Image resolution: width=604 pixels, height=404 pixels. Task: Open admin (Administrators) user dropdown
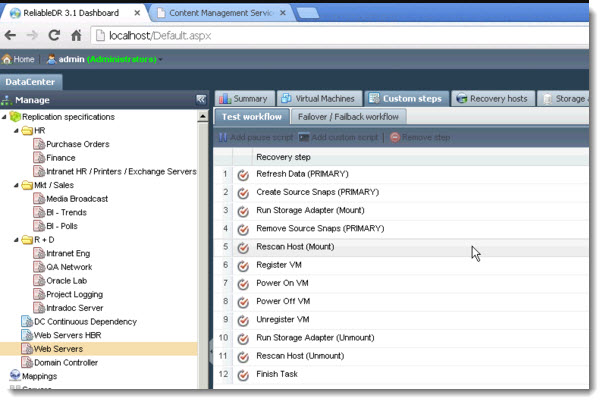point(104,59)
